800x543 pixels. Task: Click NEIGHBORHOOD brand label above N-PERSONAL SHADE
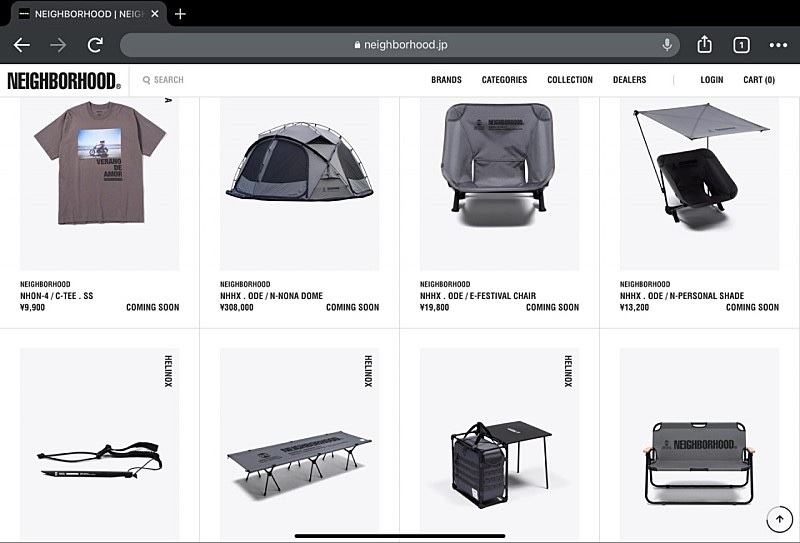[x=645, y=284]
